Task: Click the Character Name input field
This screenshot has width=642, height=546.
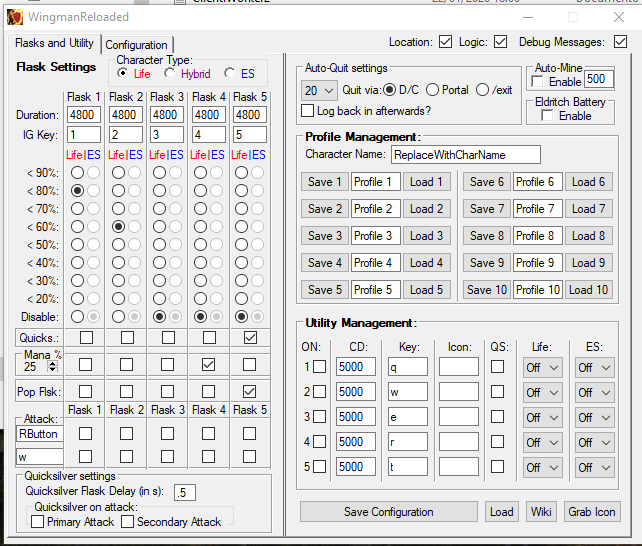Action: (x=466, y=155)
